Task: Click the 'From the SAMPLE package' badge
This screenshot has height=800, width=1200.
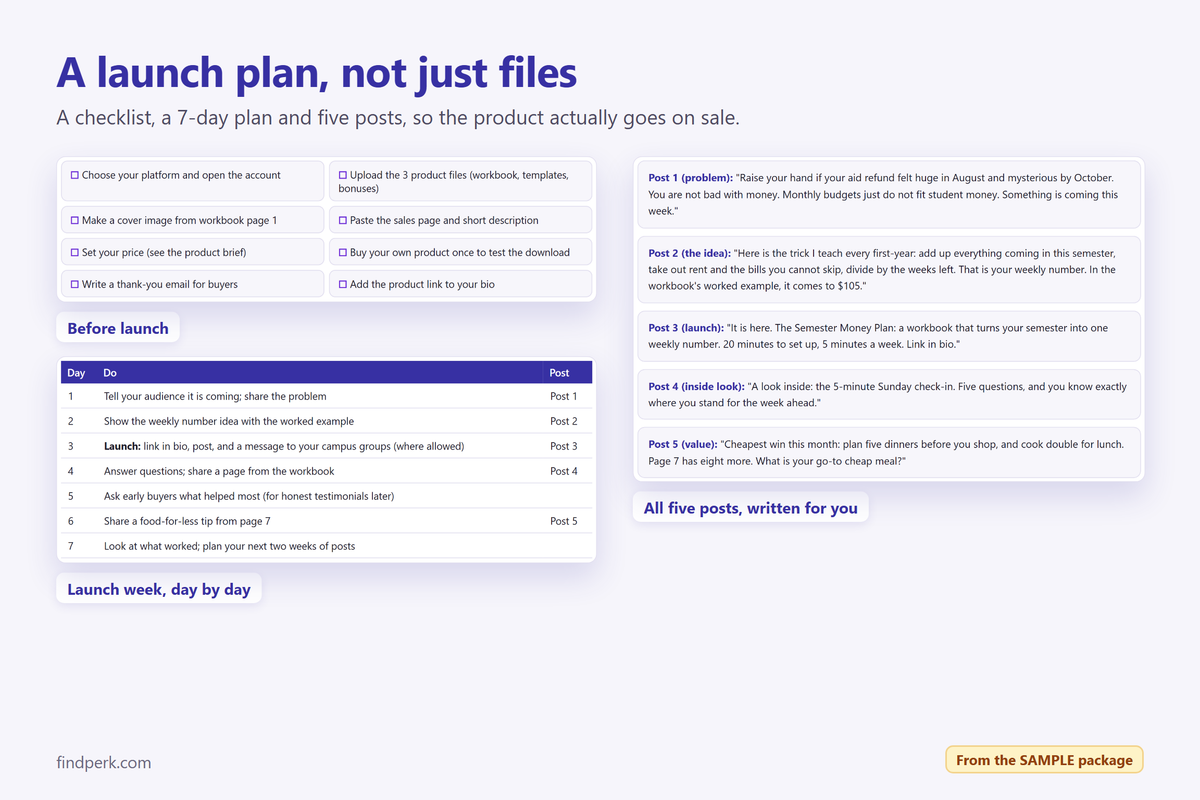Action: click(x=1044, y=760)
